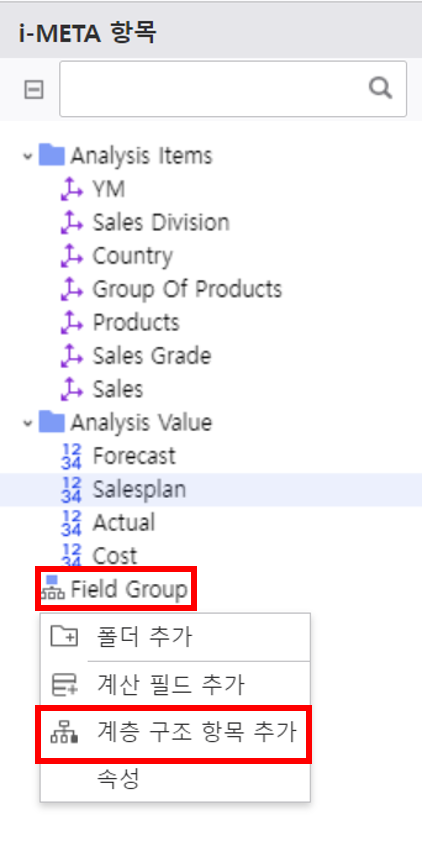Select the Salesplan tree item
This screenshot has height=848, width=422.
tap(210, 489)
